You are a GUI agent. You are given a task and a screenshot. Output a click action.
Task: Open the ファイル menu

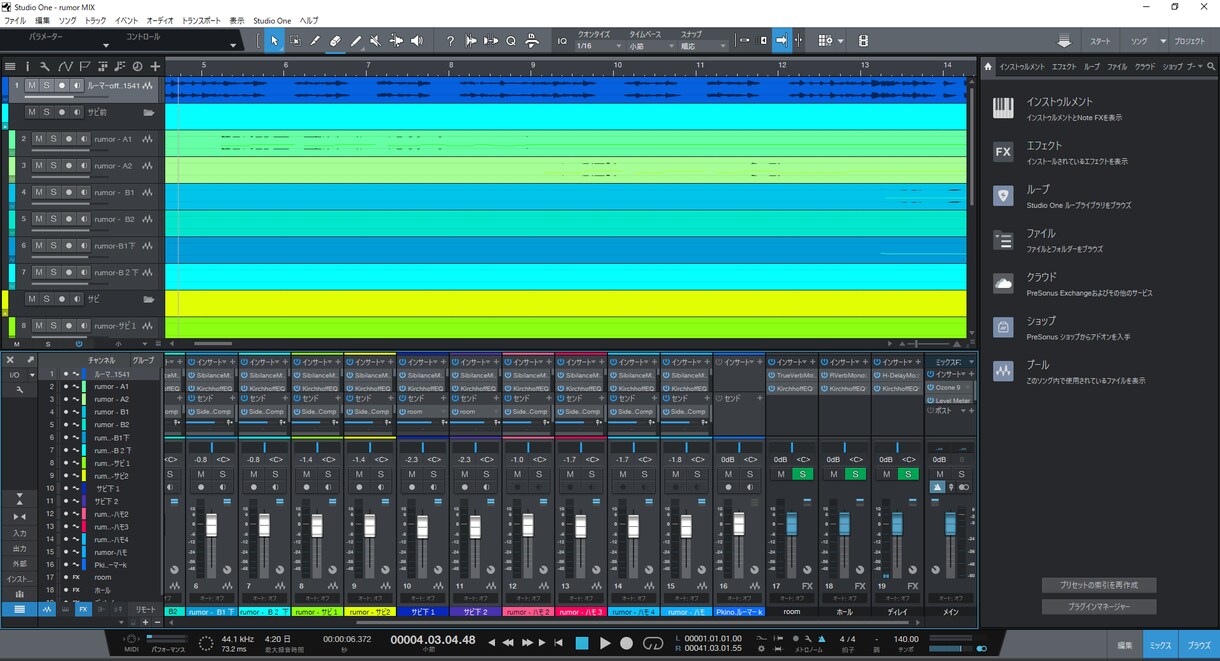click(15, 20)
